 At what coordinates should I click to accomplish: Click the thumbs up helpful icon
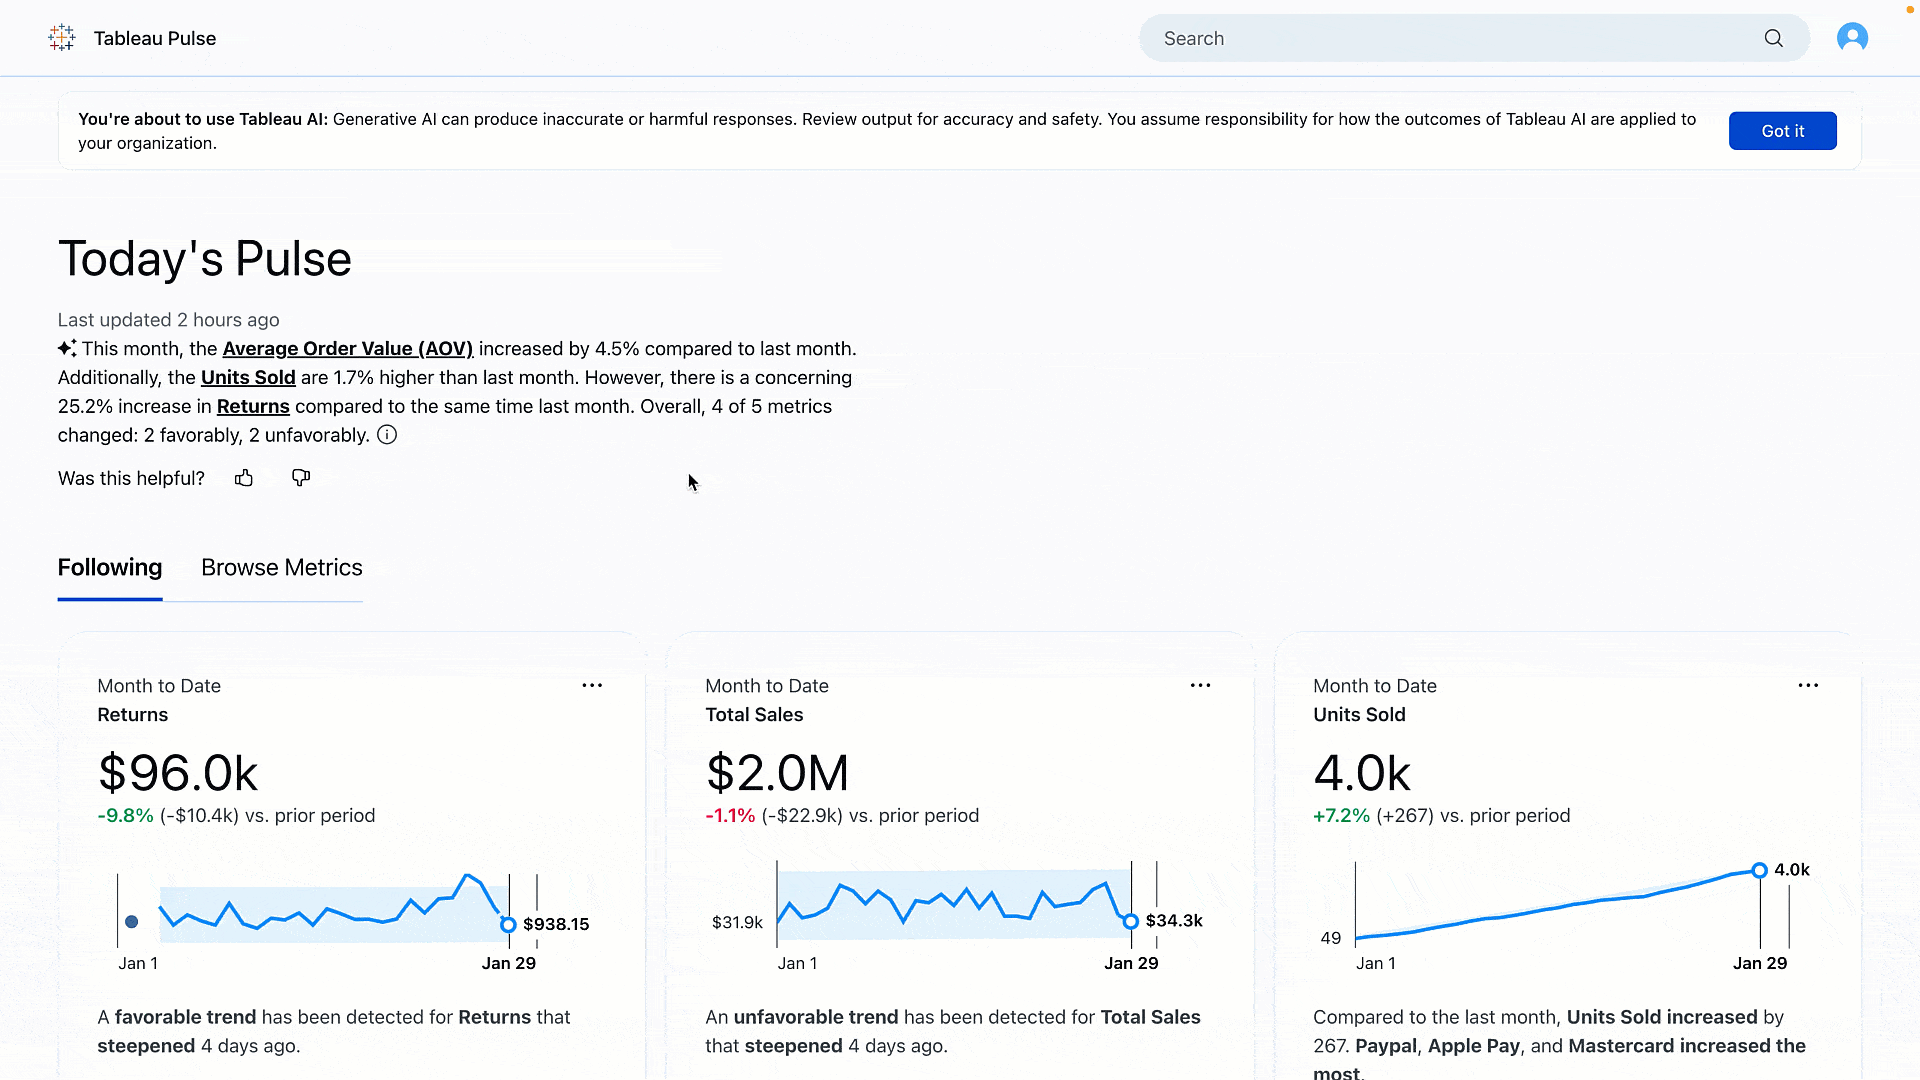(x=243, y=477)
